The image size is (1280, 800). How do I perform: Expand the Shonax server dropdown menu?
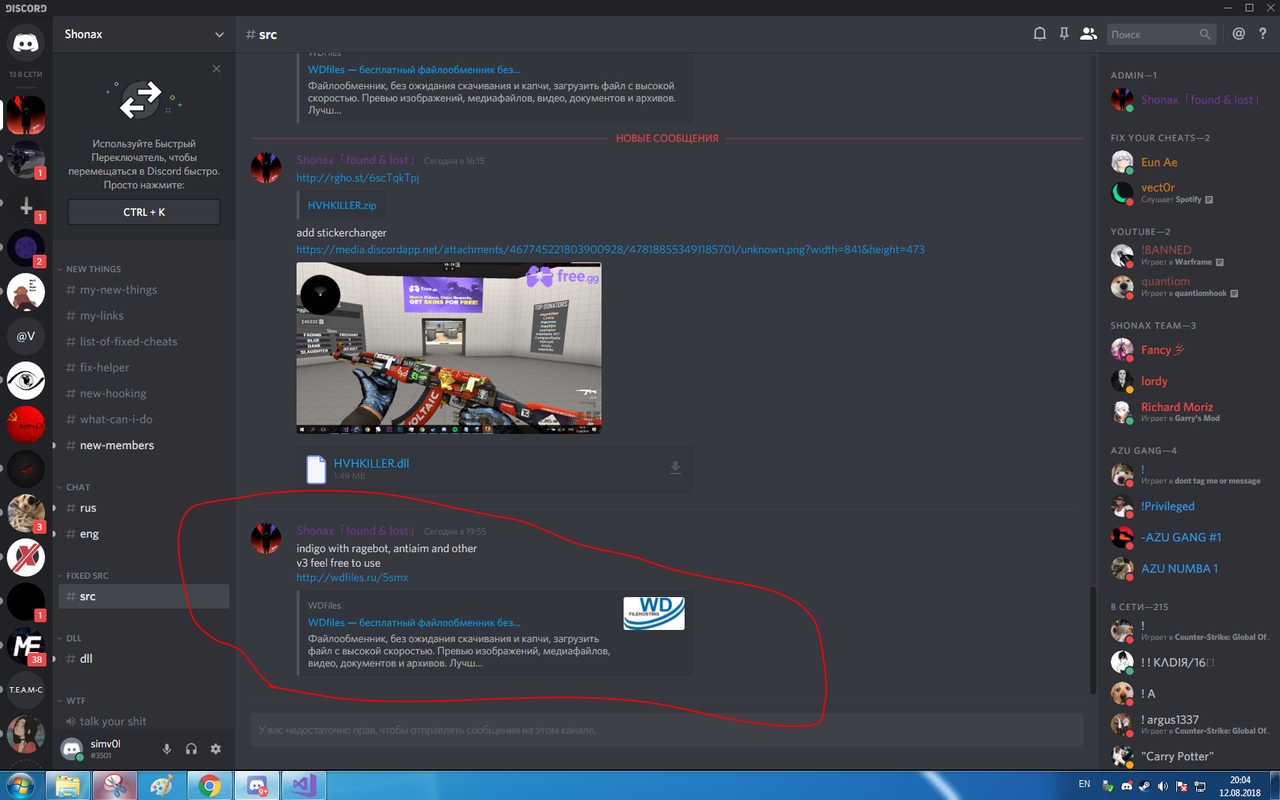(219, 35)
